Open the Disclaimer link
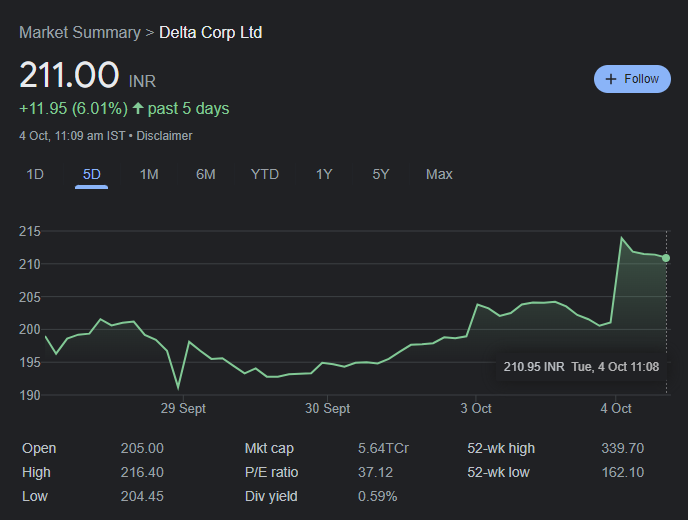Viewport: 688px width, 520px height. pos(164,136)
